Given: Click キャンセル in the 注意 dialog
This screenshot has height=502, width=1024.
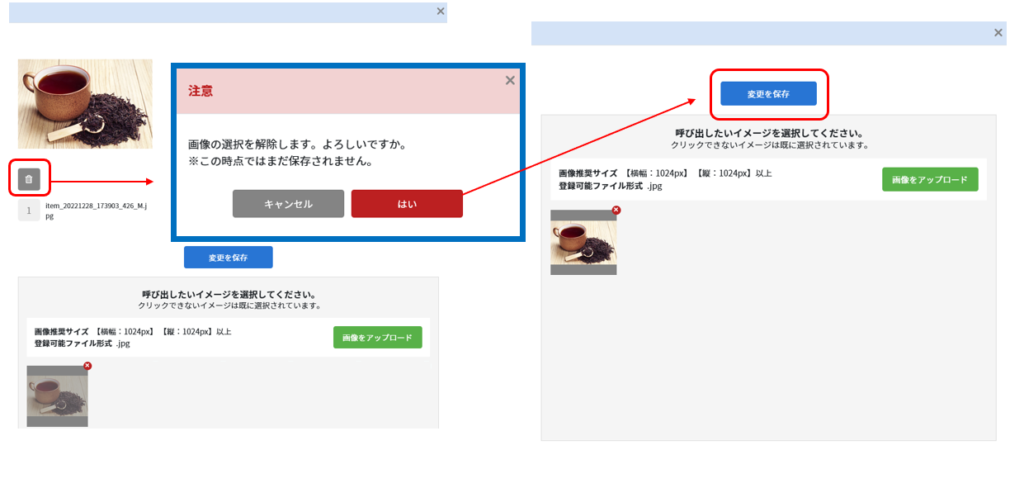Looking at the screenshot, I should [x=288, y=204].
